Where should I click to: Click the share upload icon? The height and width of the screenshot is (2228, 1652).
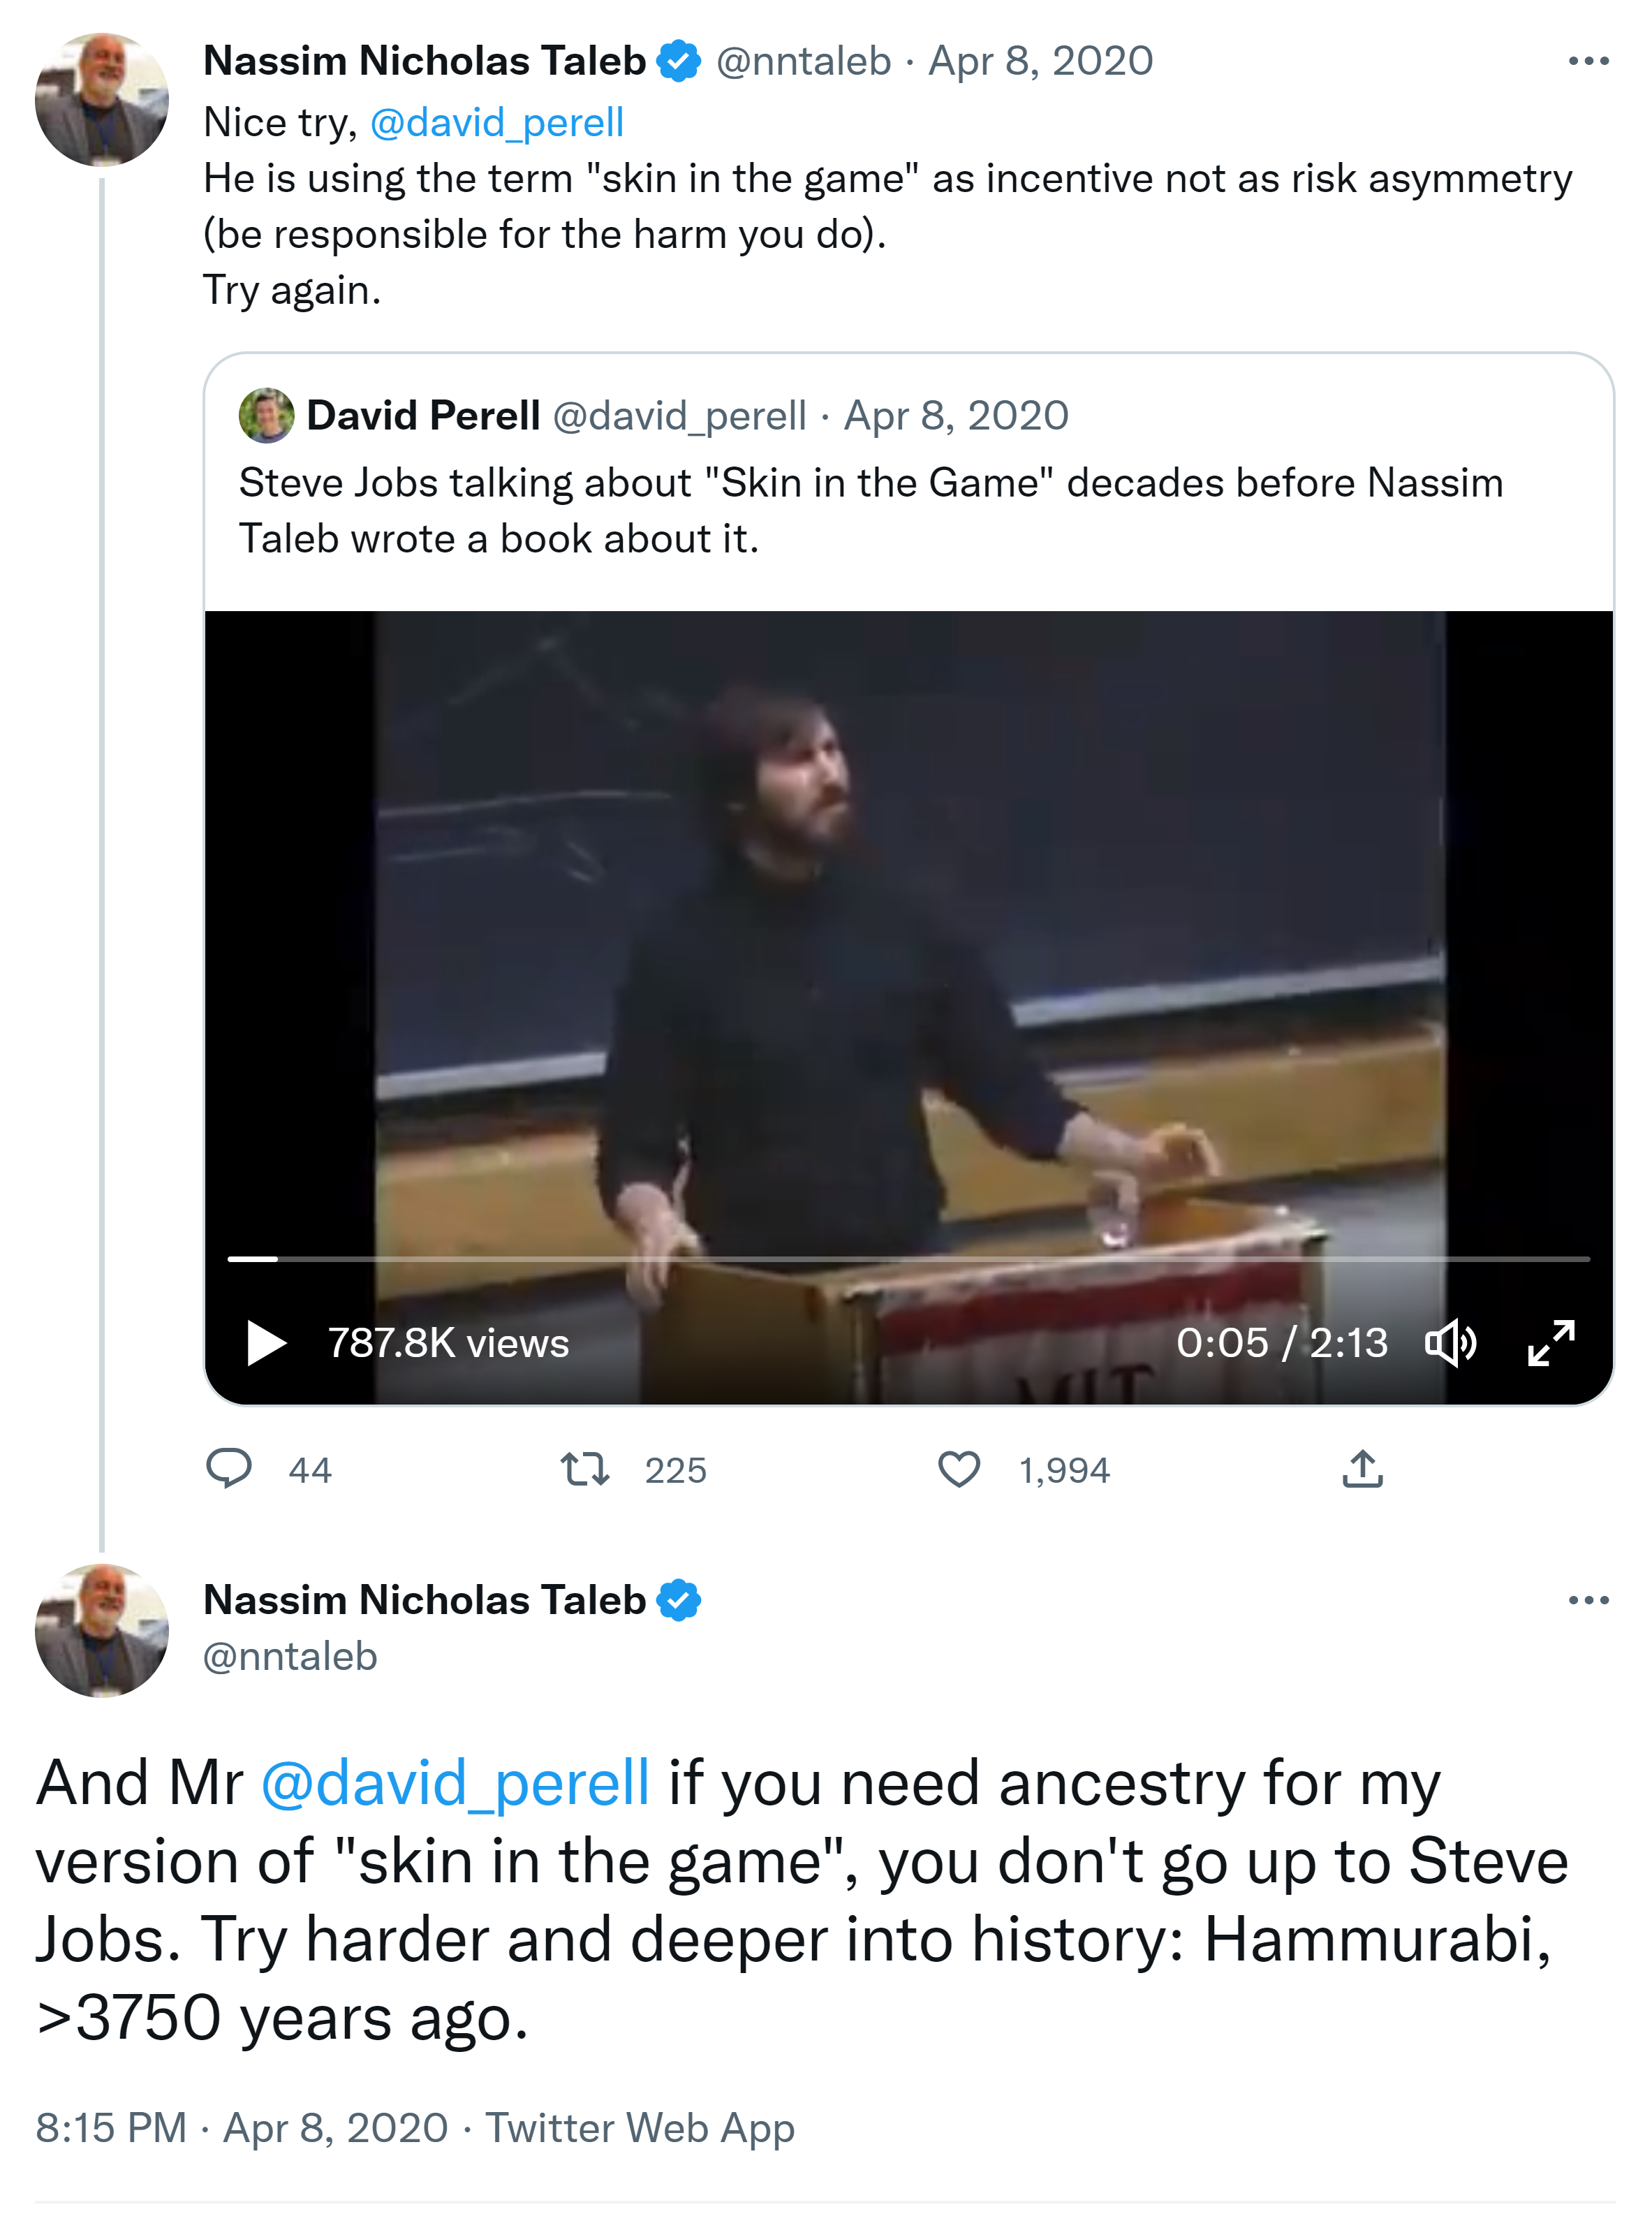1362,1469
